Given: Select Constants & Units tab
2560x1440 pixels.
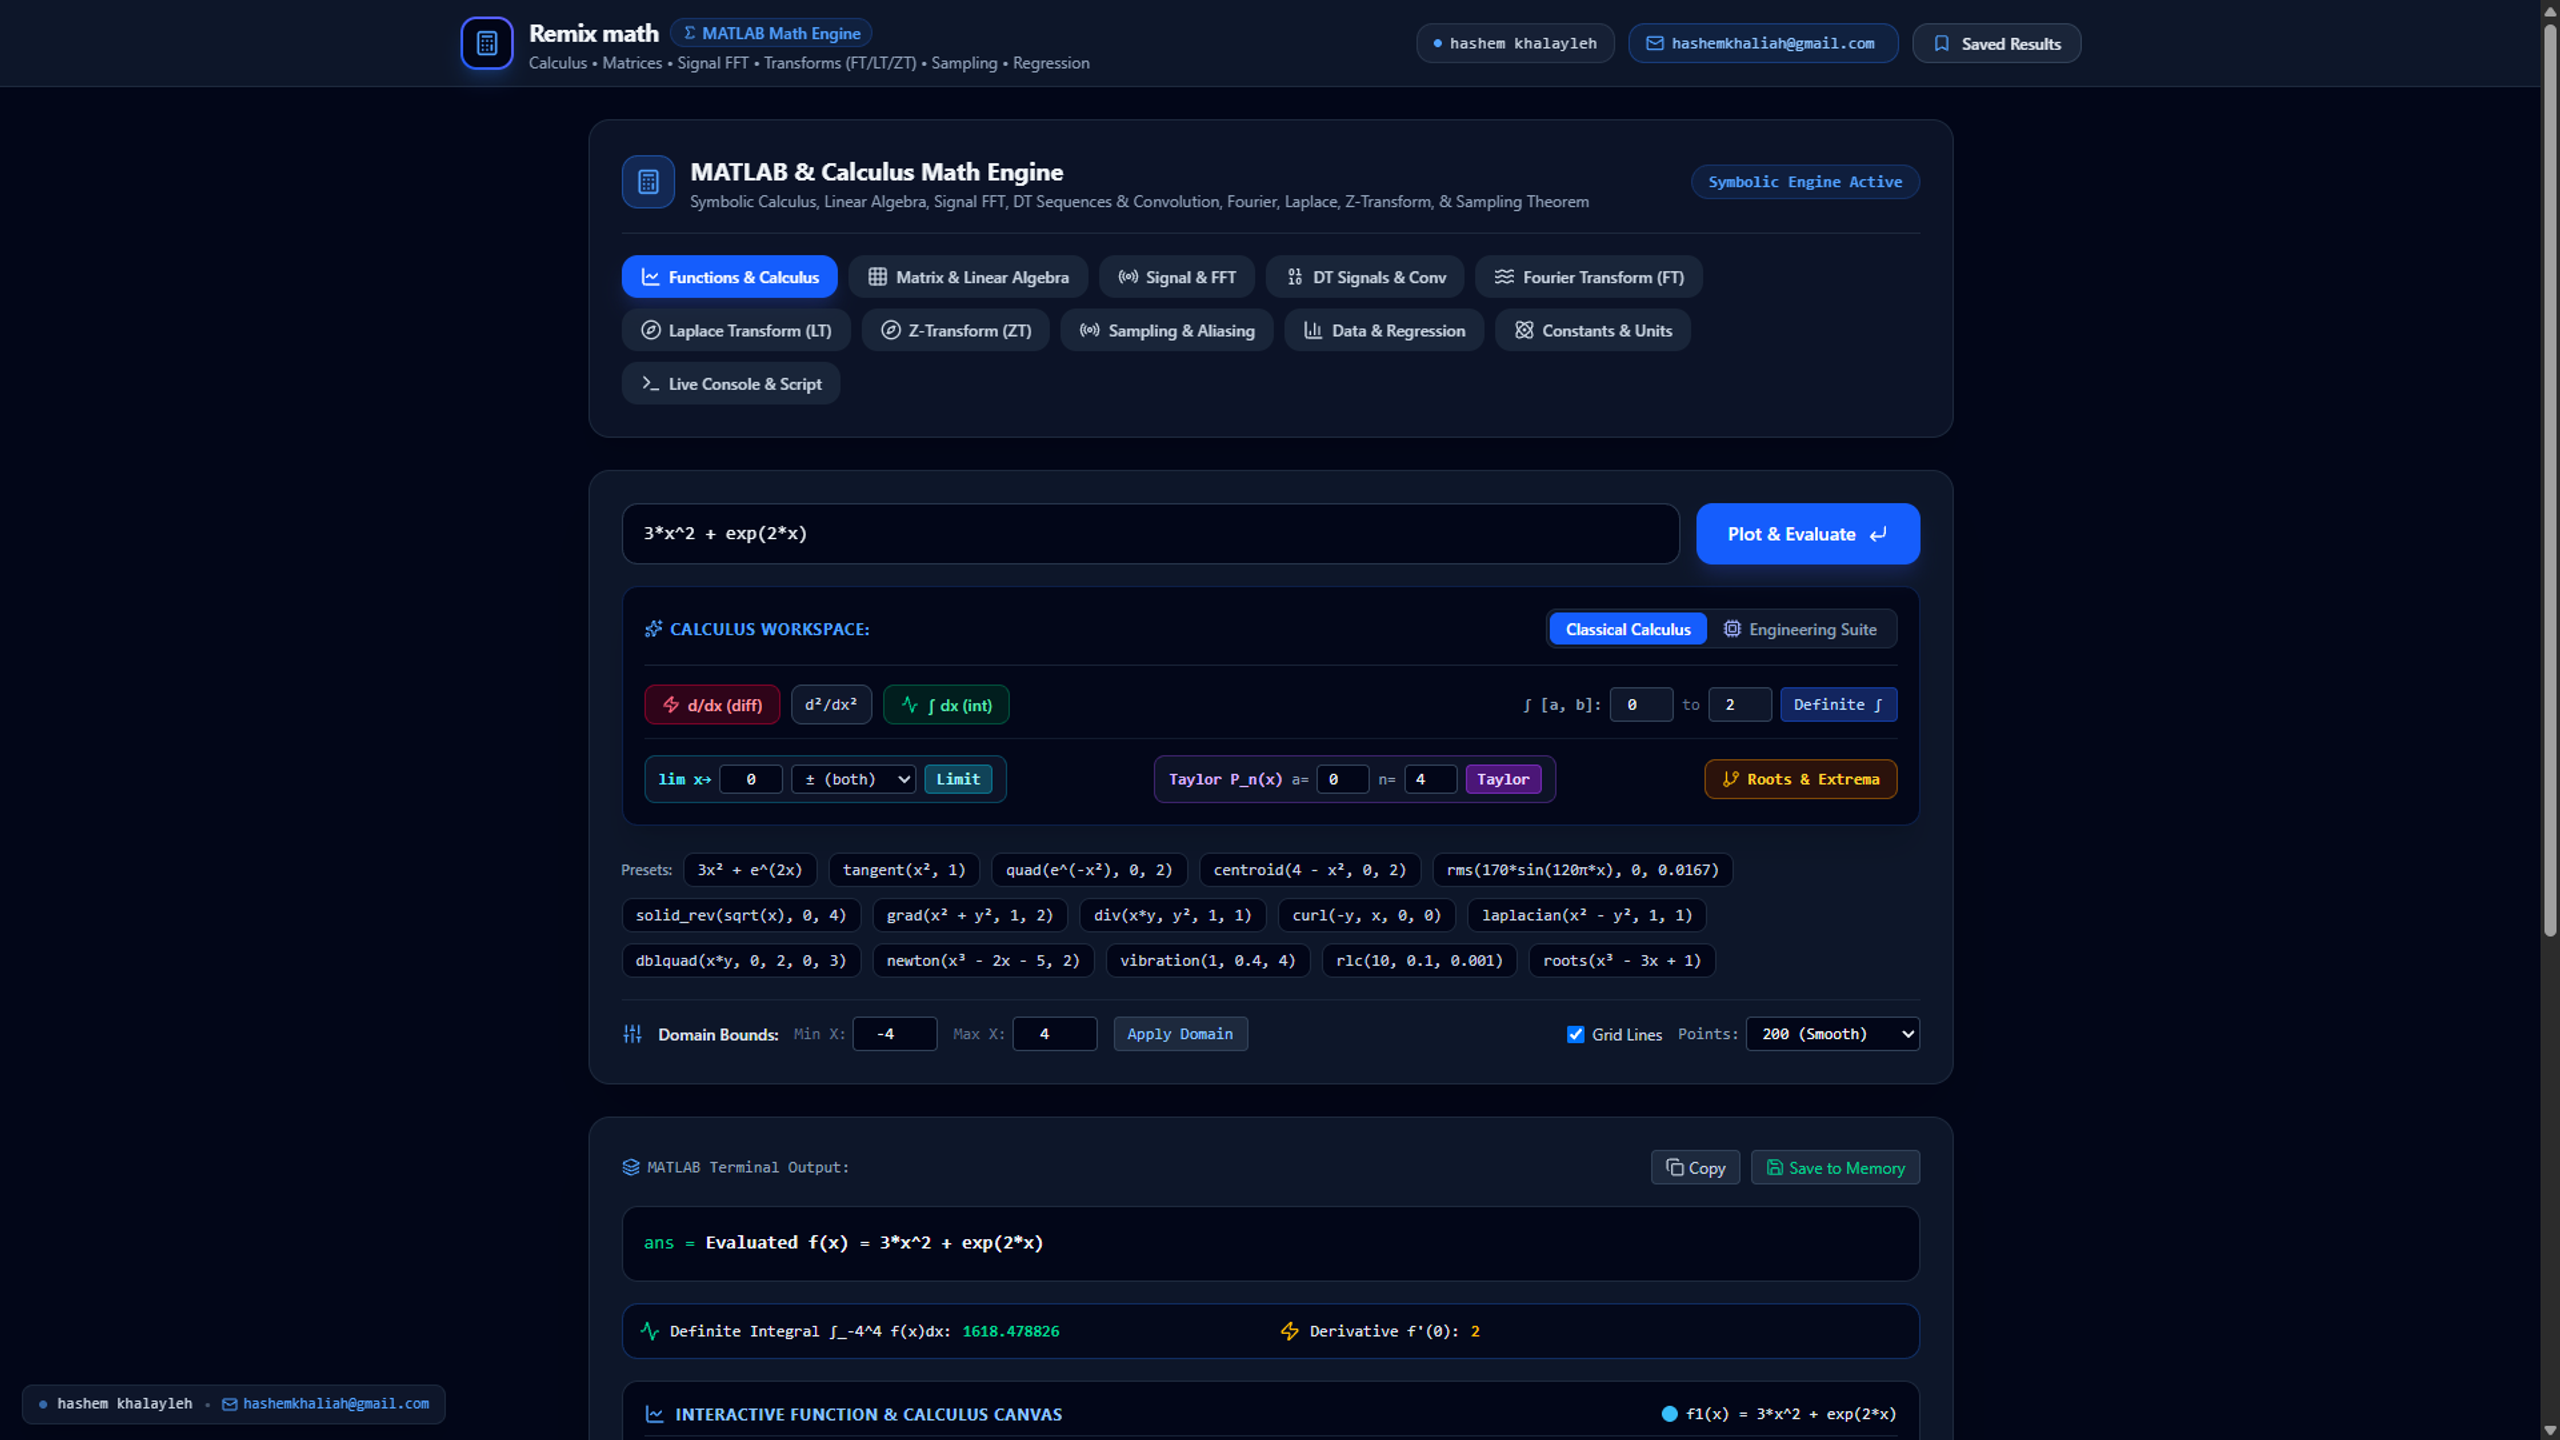Looking at the screenshot, I should pyautogui.click(x=1593, y=330).
